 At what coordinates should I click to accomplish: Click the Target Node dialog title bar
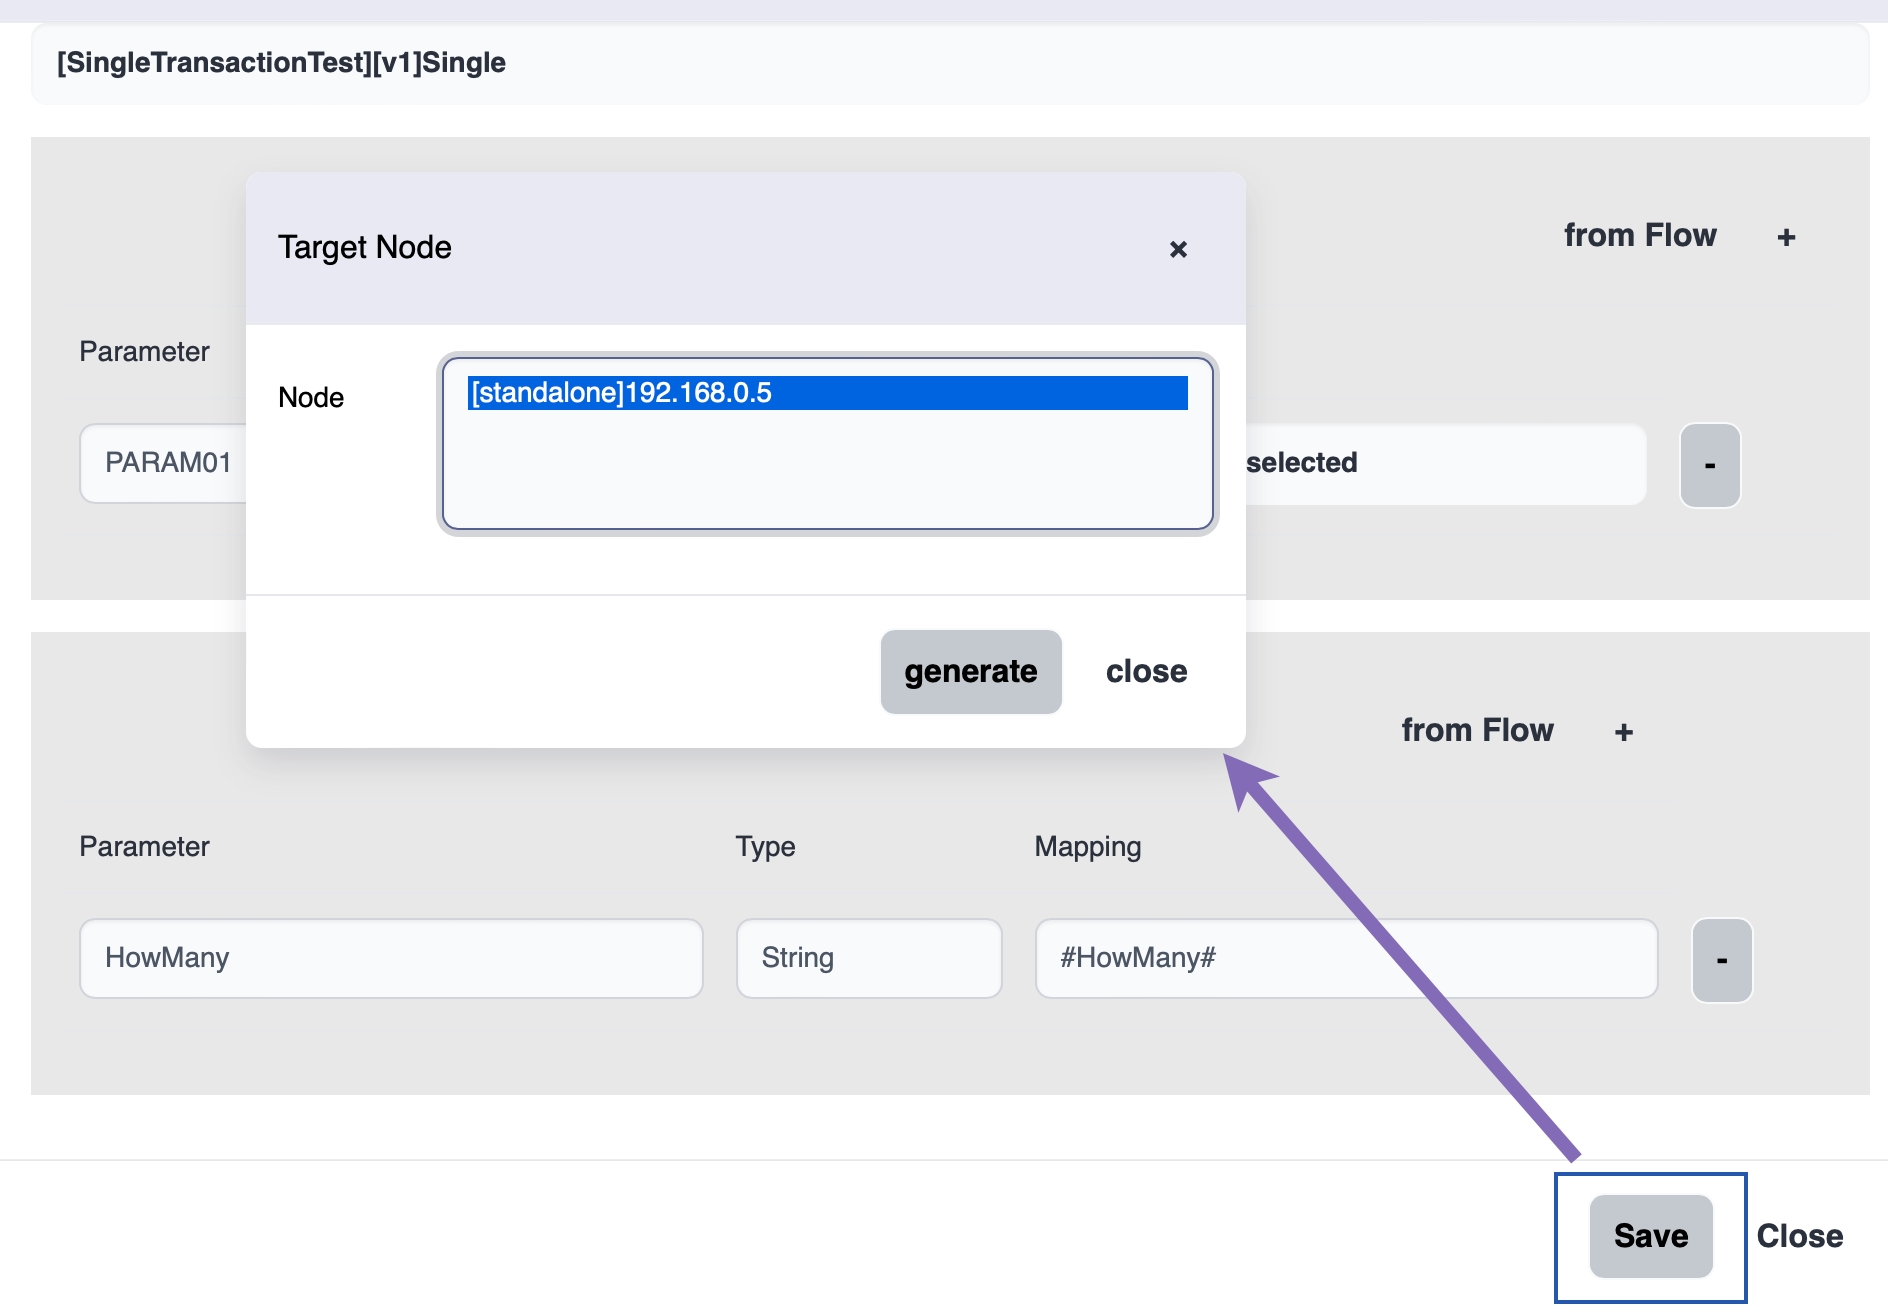700,247
